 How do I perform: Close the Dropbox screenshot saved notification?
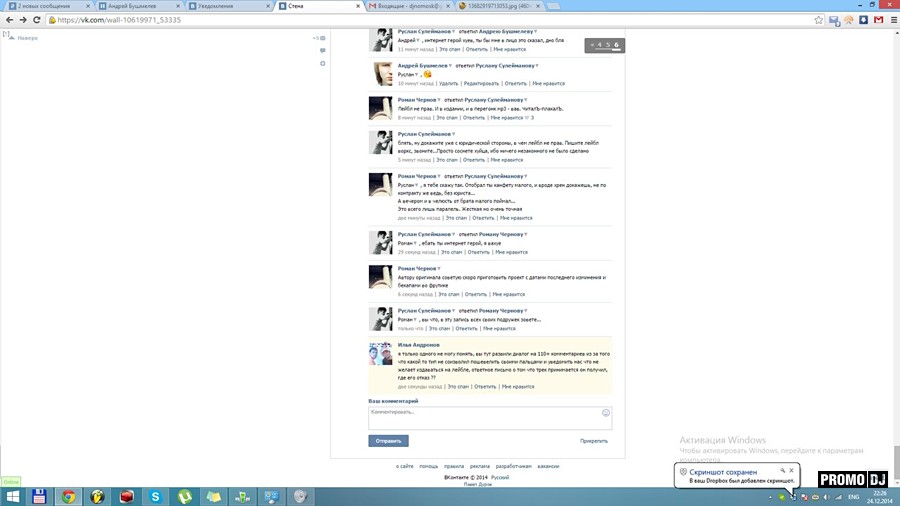pyautogui.click(x=791, y=470)
